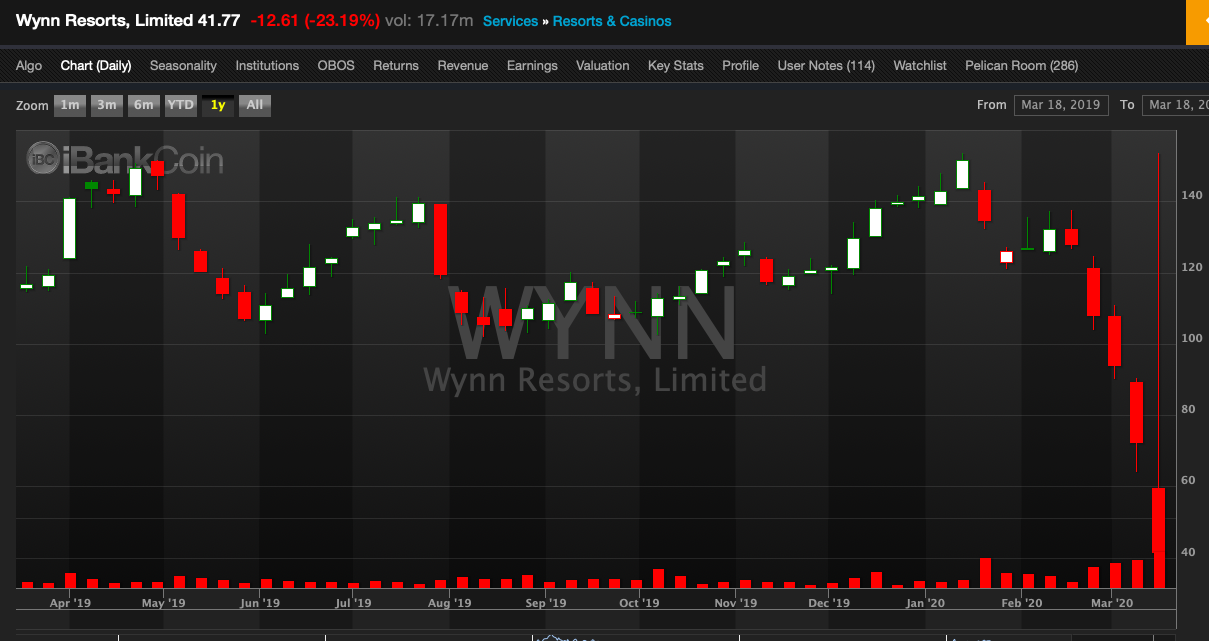Screen dimensions: 1209x641
Task: Click the orange button at top right
Action: 1197,22
